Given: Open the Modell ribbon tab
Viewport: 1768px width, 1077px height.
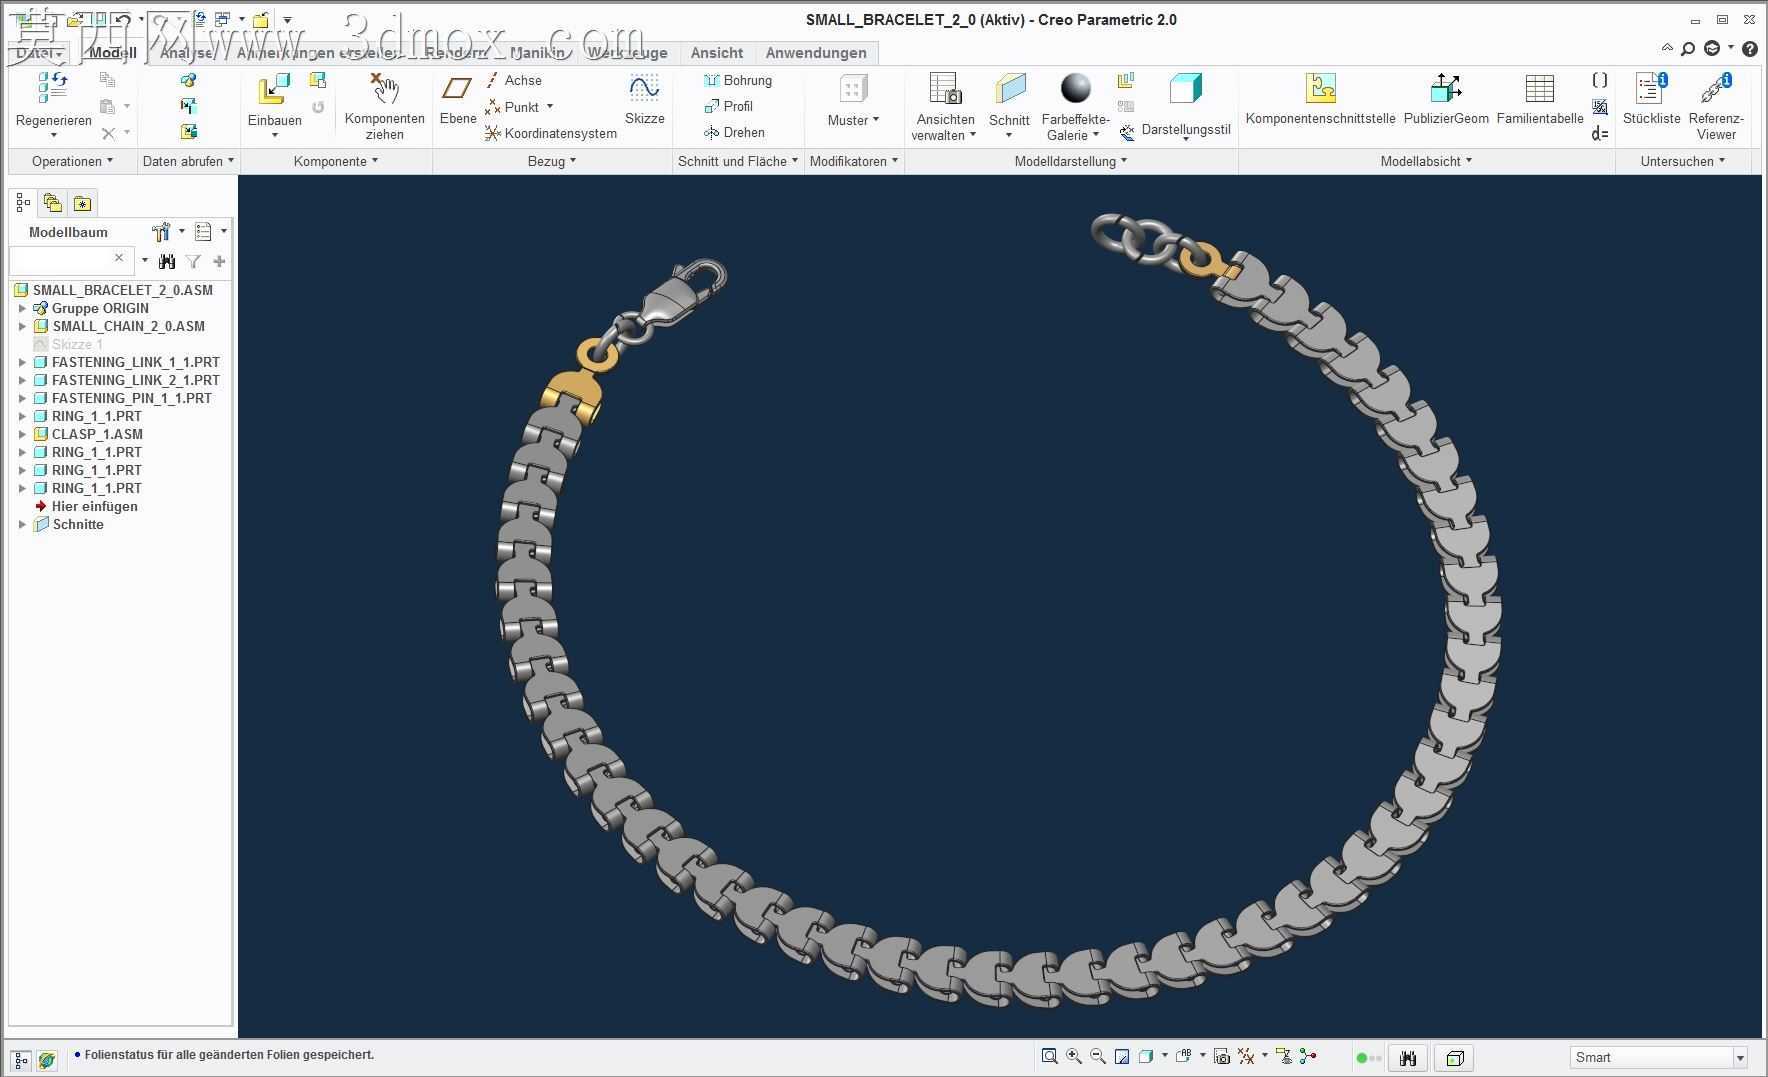Looking at the screenshot, I should pos(113,53).
